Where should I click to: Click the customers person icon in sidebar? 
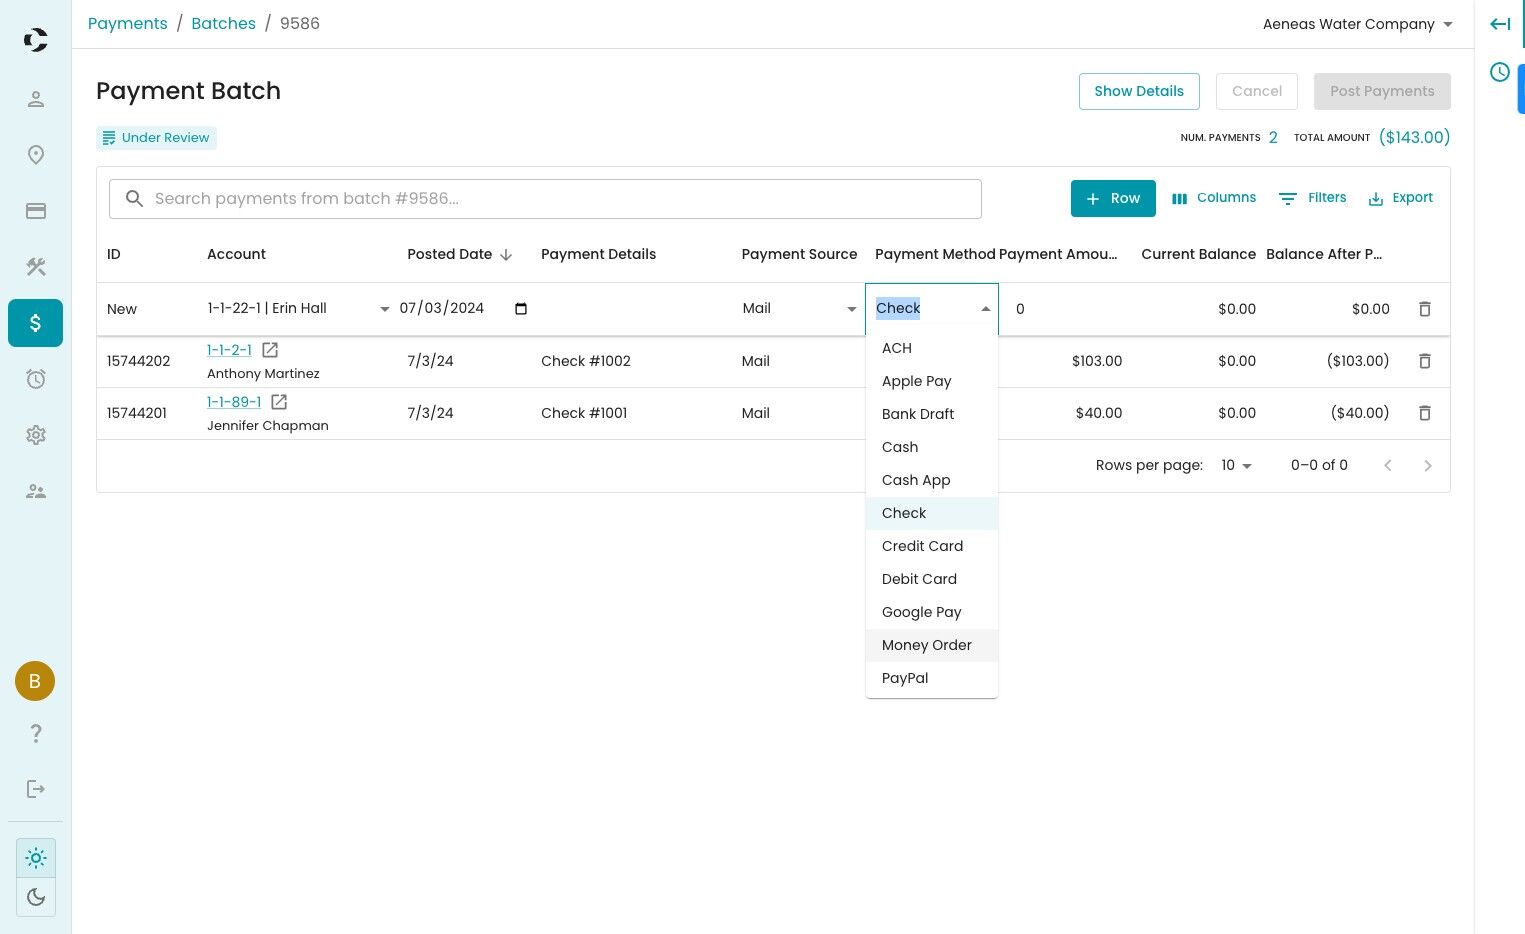(35, 99)
